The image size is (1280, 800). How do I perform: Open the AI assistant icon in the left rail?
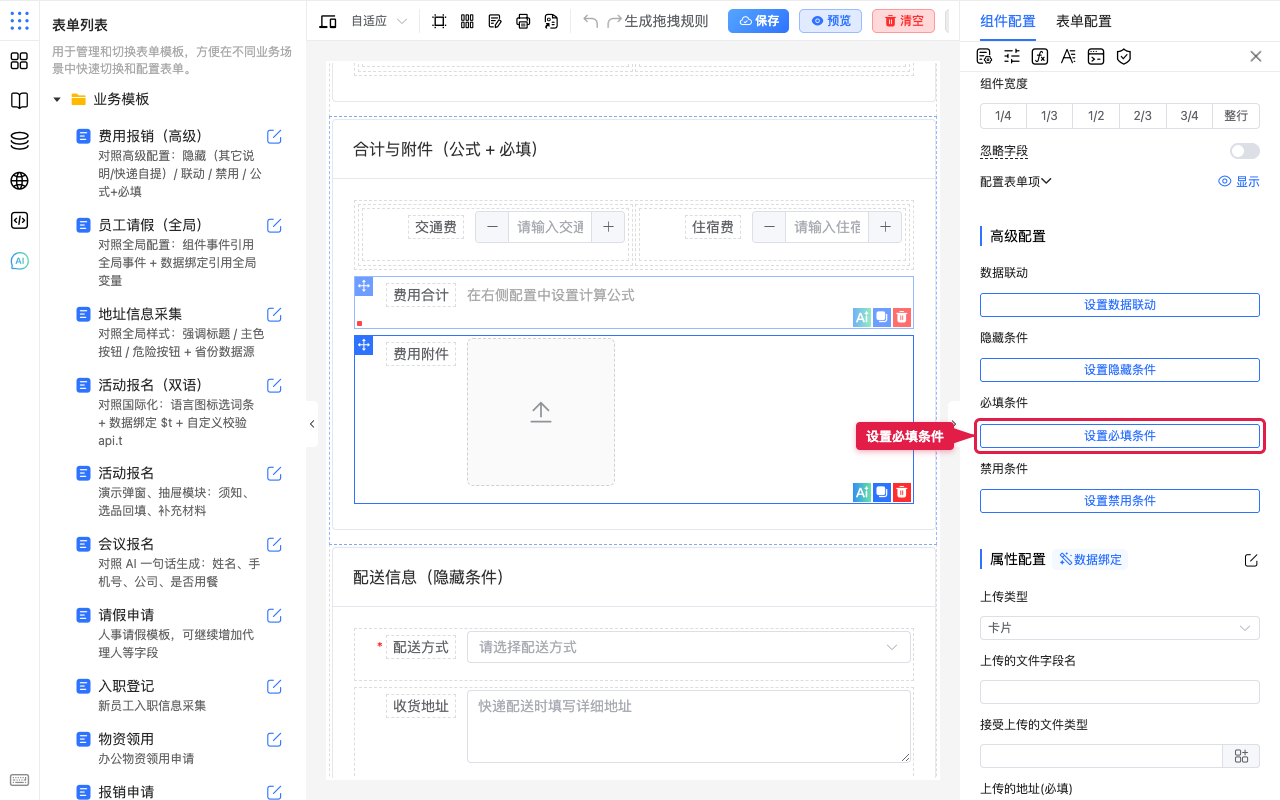point(19,261)
